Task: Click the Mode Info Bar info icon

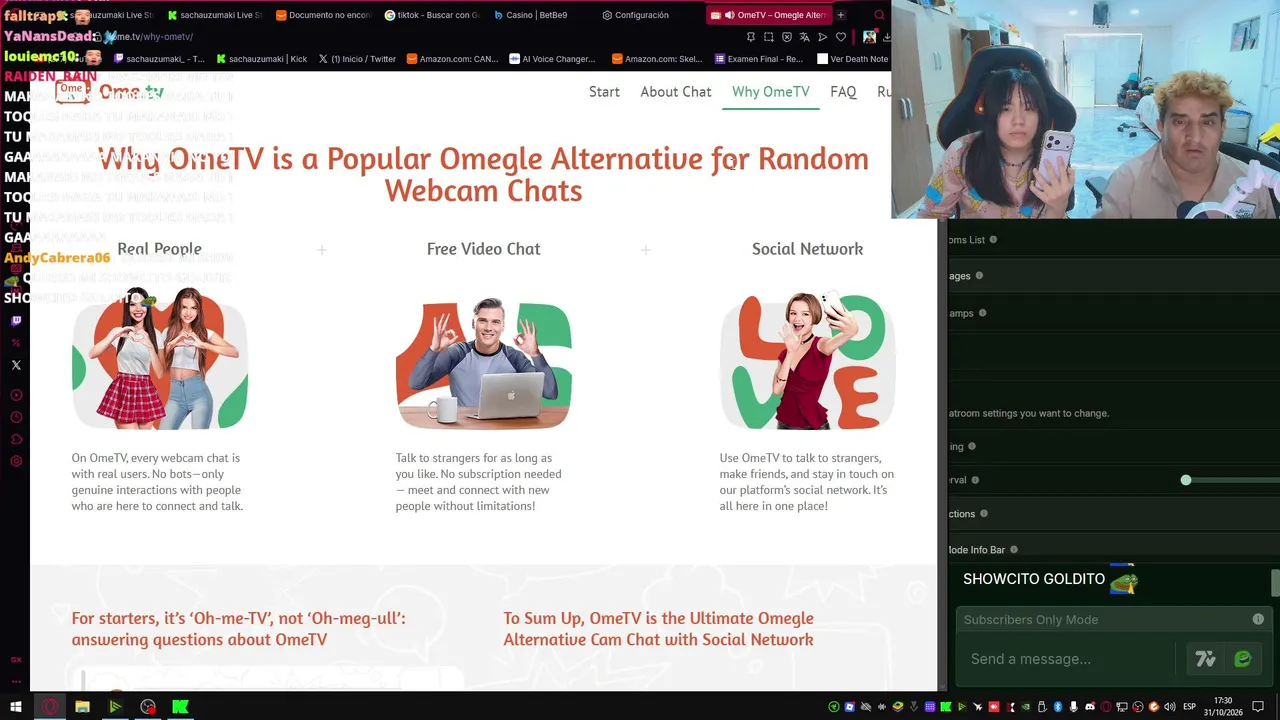Action: point(1013,549)
